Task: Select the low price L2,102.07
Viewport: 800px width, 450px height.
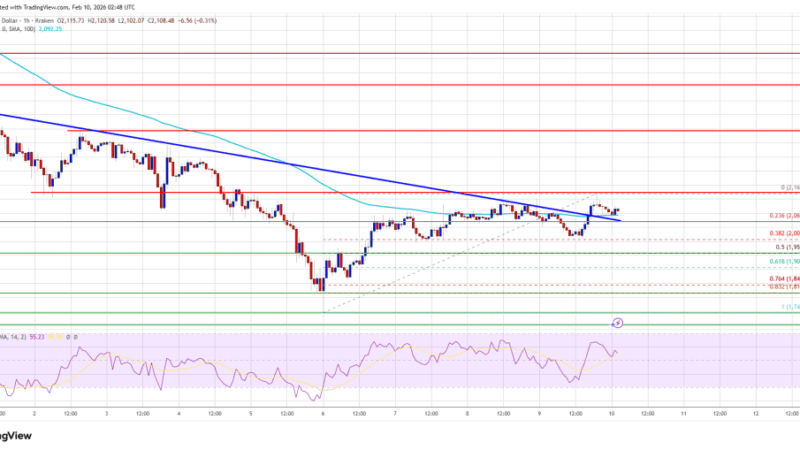Action: [x=131, y=21]
